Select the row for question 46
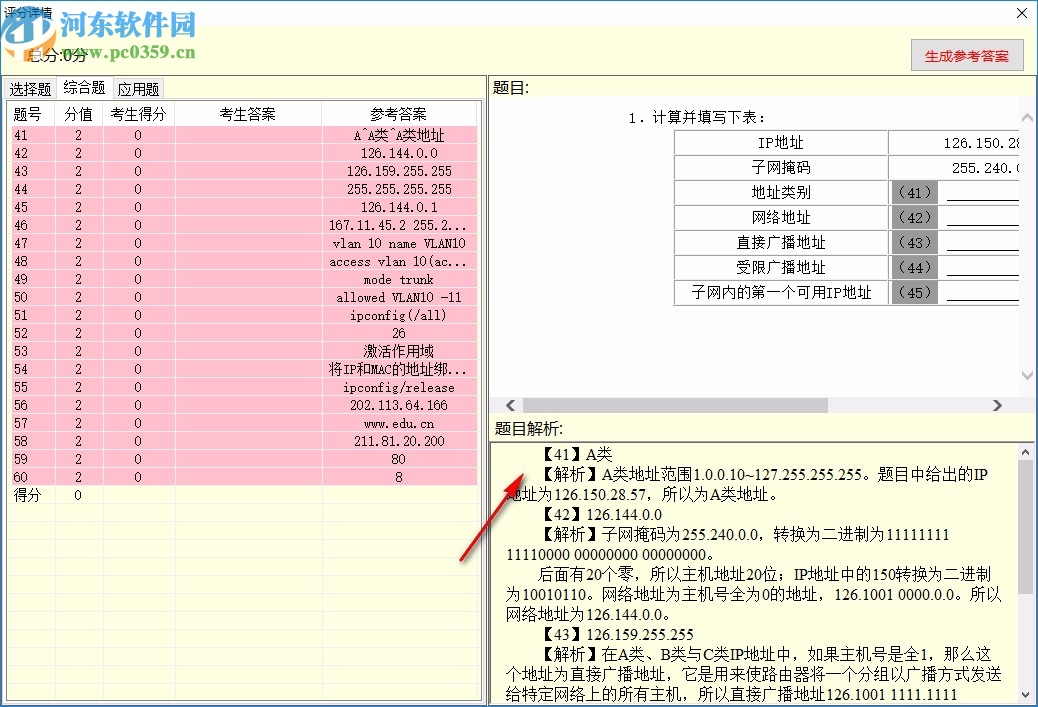1038x707 pixels. click(244, 225)
